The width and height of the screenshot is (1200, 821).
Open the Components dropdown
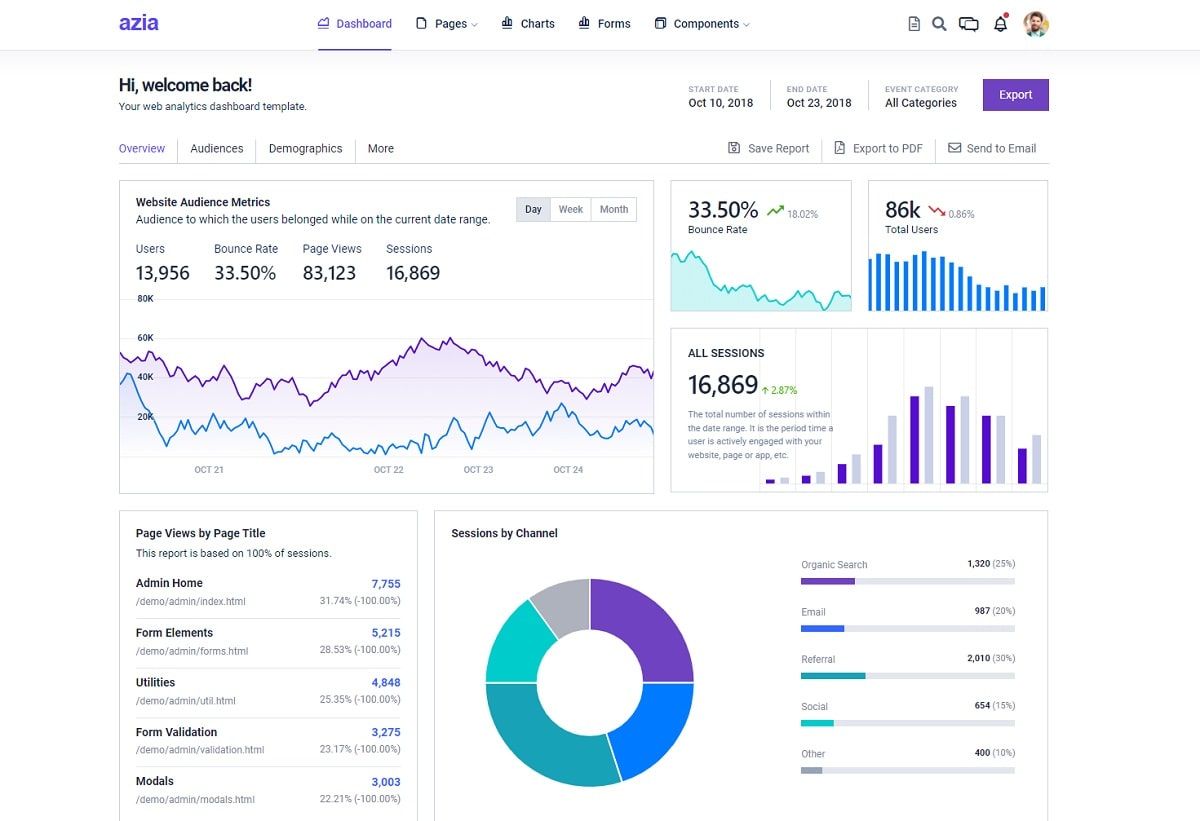pyautogui.click(x=701, y=23)
